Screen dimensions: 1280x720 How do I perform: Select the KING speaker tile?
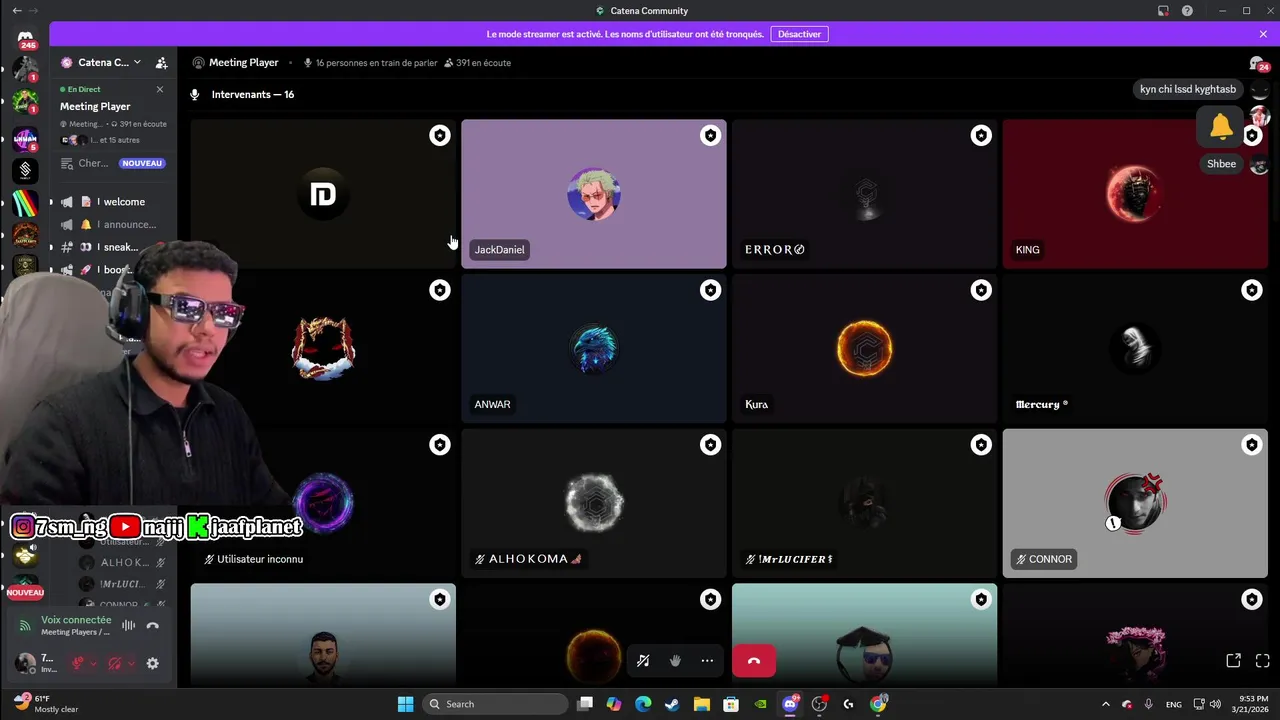(x=1135, y=194)
